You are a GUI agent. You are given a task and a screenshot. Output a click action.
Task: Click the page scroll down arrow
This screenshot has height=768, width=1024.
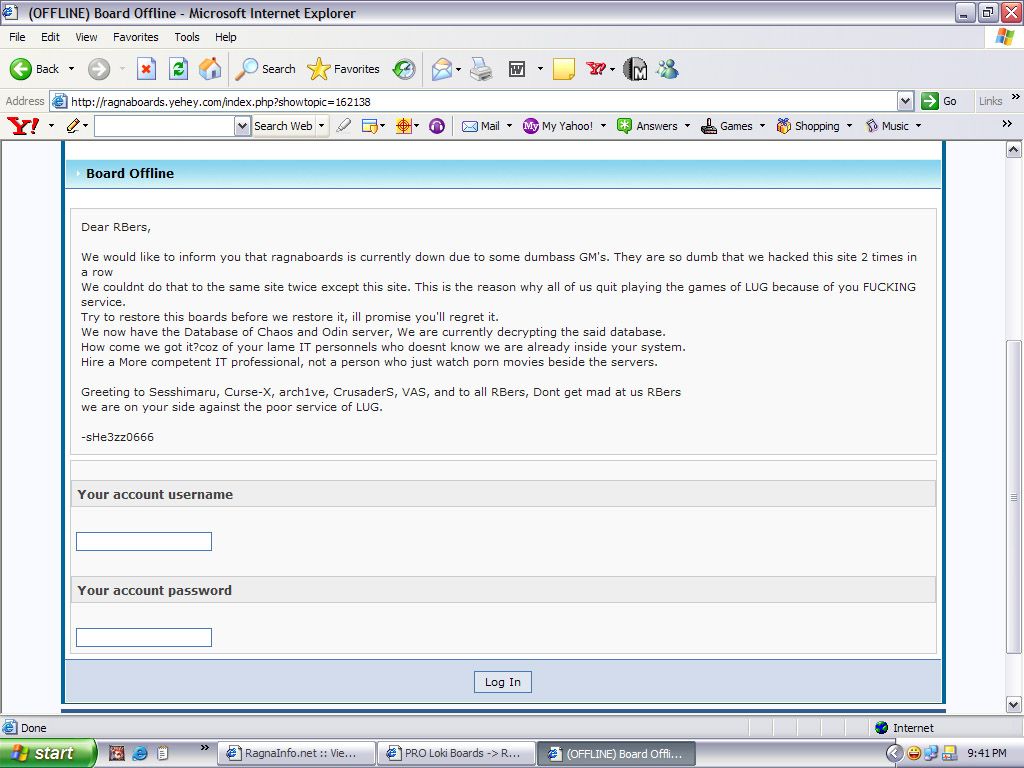click(x=1014, y=705)
